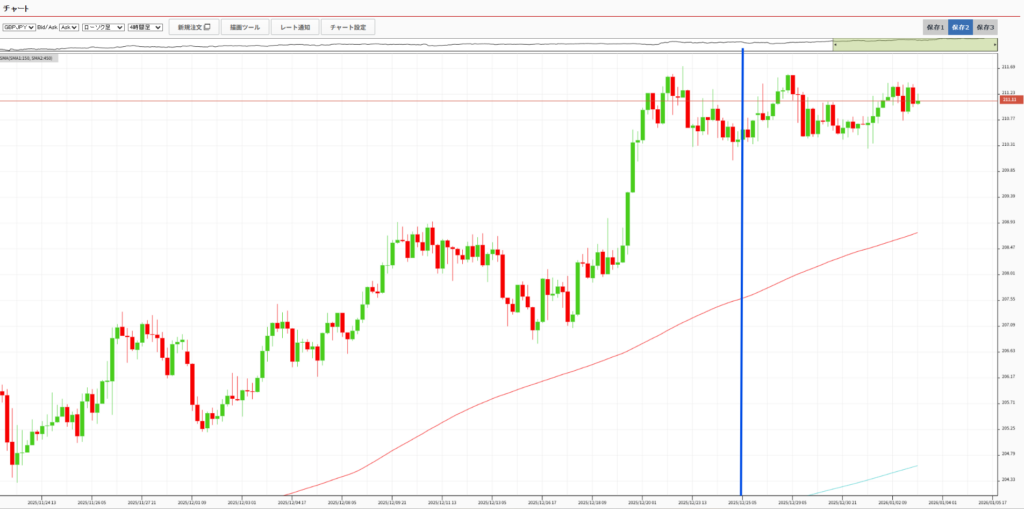Click the new order popup icon
This screenshot has height=509, width=1024.
tap(207, 27)
